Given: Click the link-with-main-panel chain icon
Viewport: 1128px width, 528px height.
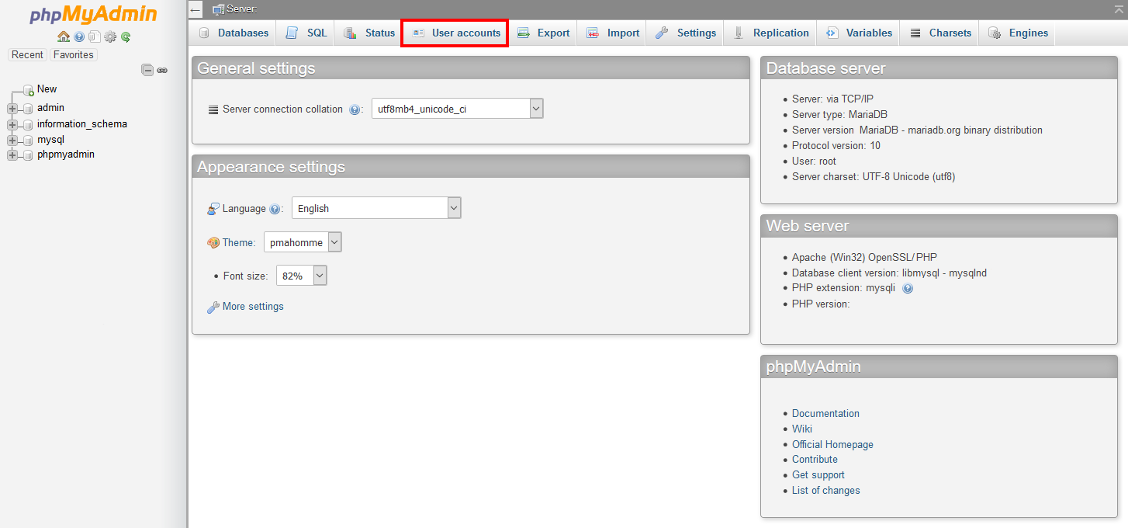Looking at the screenshot, I should (162, 70).
